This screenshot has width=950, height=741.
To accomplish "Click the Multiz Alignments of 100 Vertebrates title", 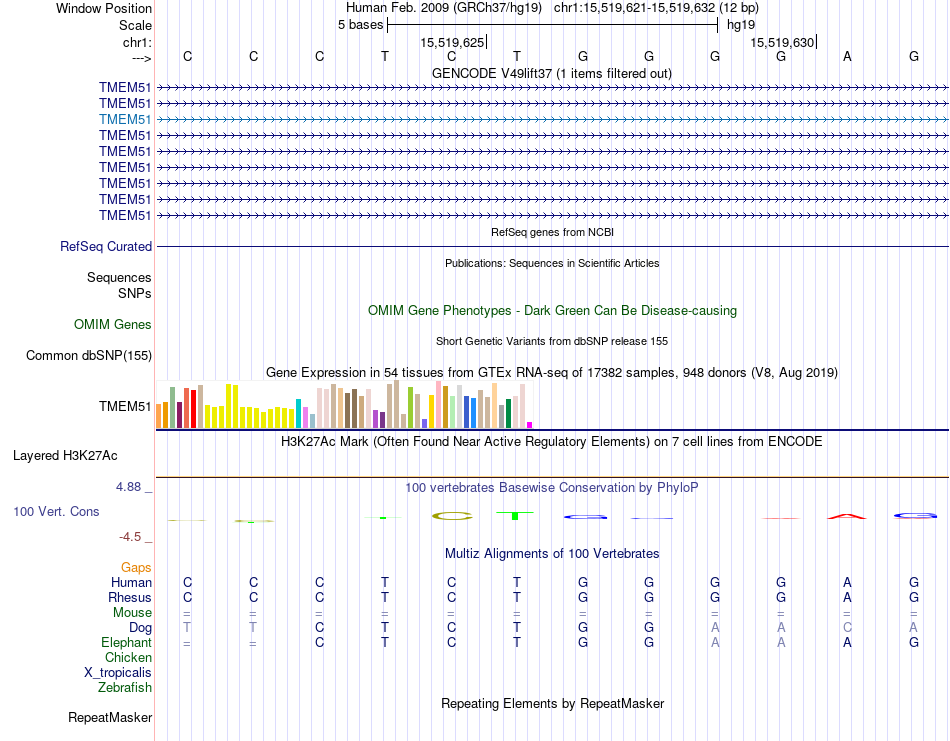I will coord(552,553).
